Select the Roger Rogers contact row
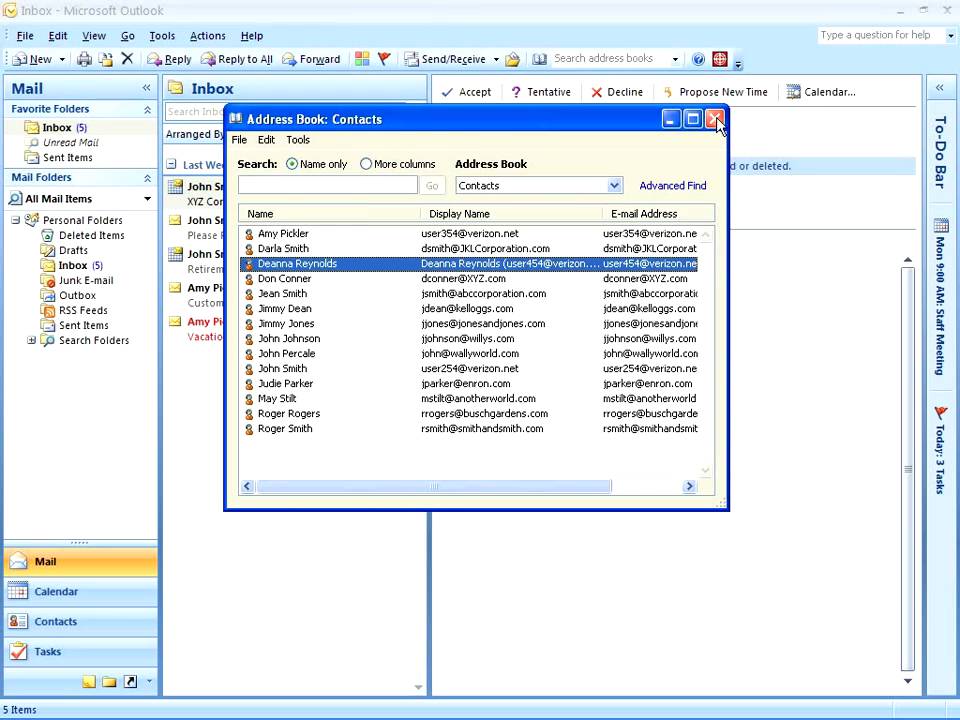960x720 pixels. click(x=468, y=413)
